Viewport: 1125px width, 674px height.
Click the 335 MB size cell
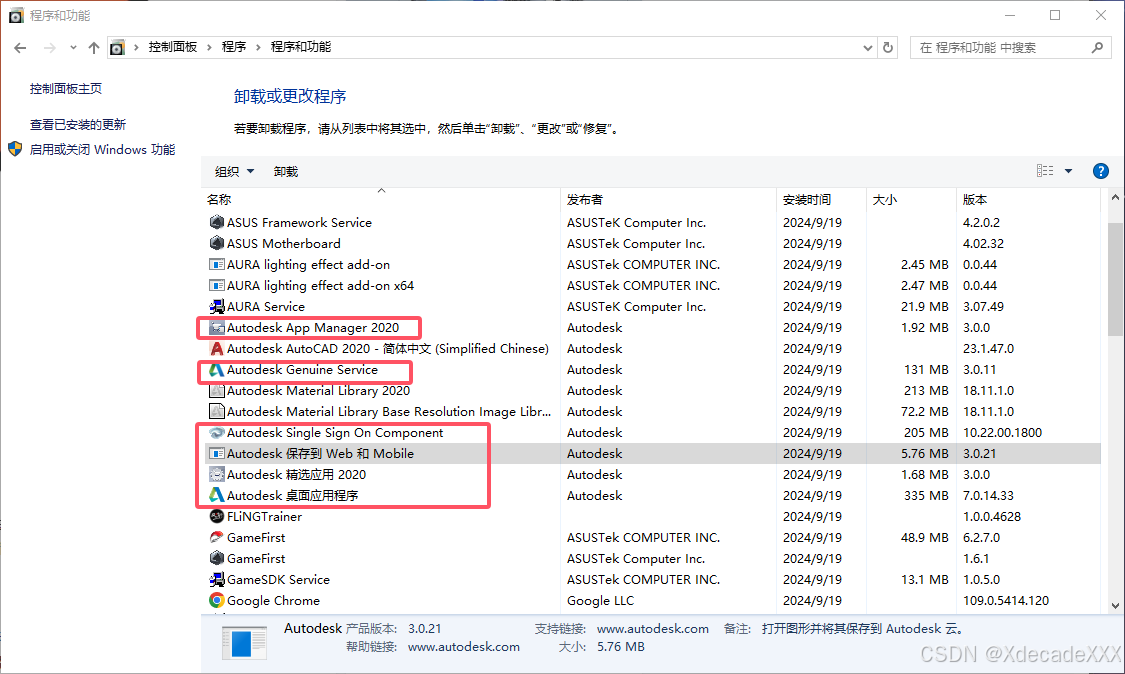coord(926,495)
